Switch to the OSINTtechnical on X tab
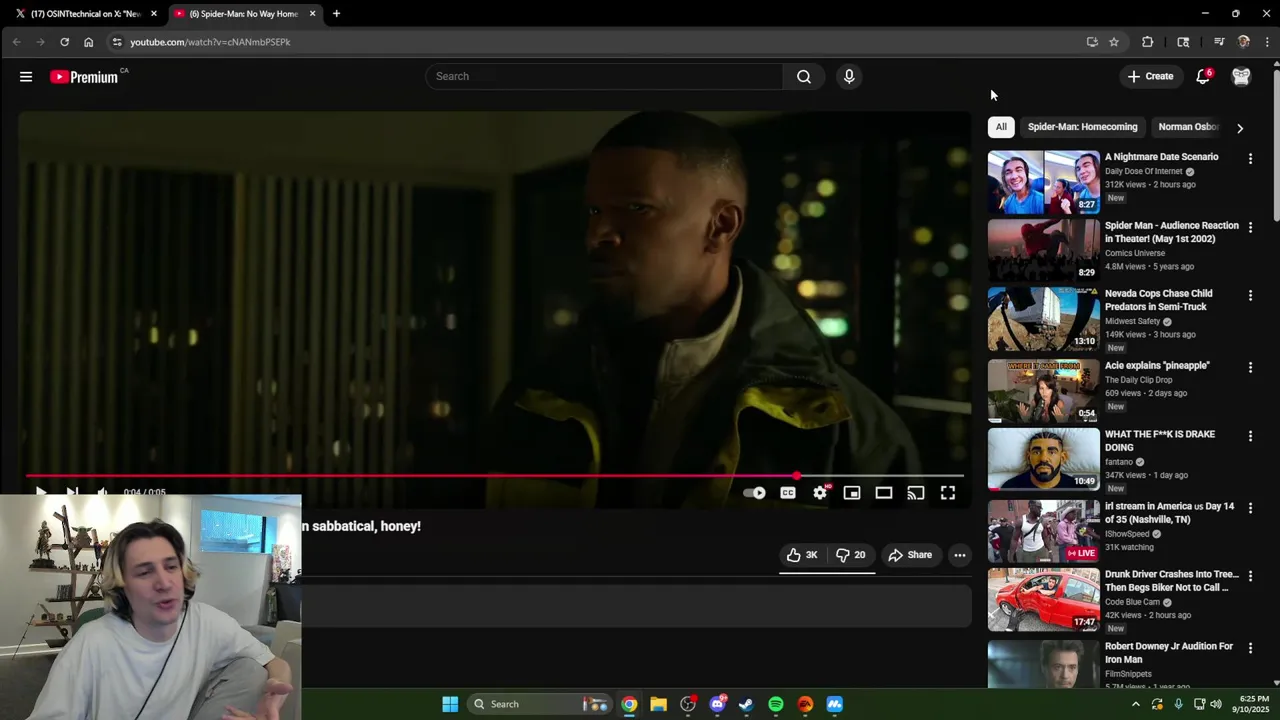Screen dimensions: 1280x720 click(85, 14)
